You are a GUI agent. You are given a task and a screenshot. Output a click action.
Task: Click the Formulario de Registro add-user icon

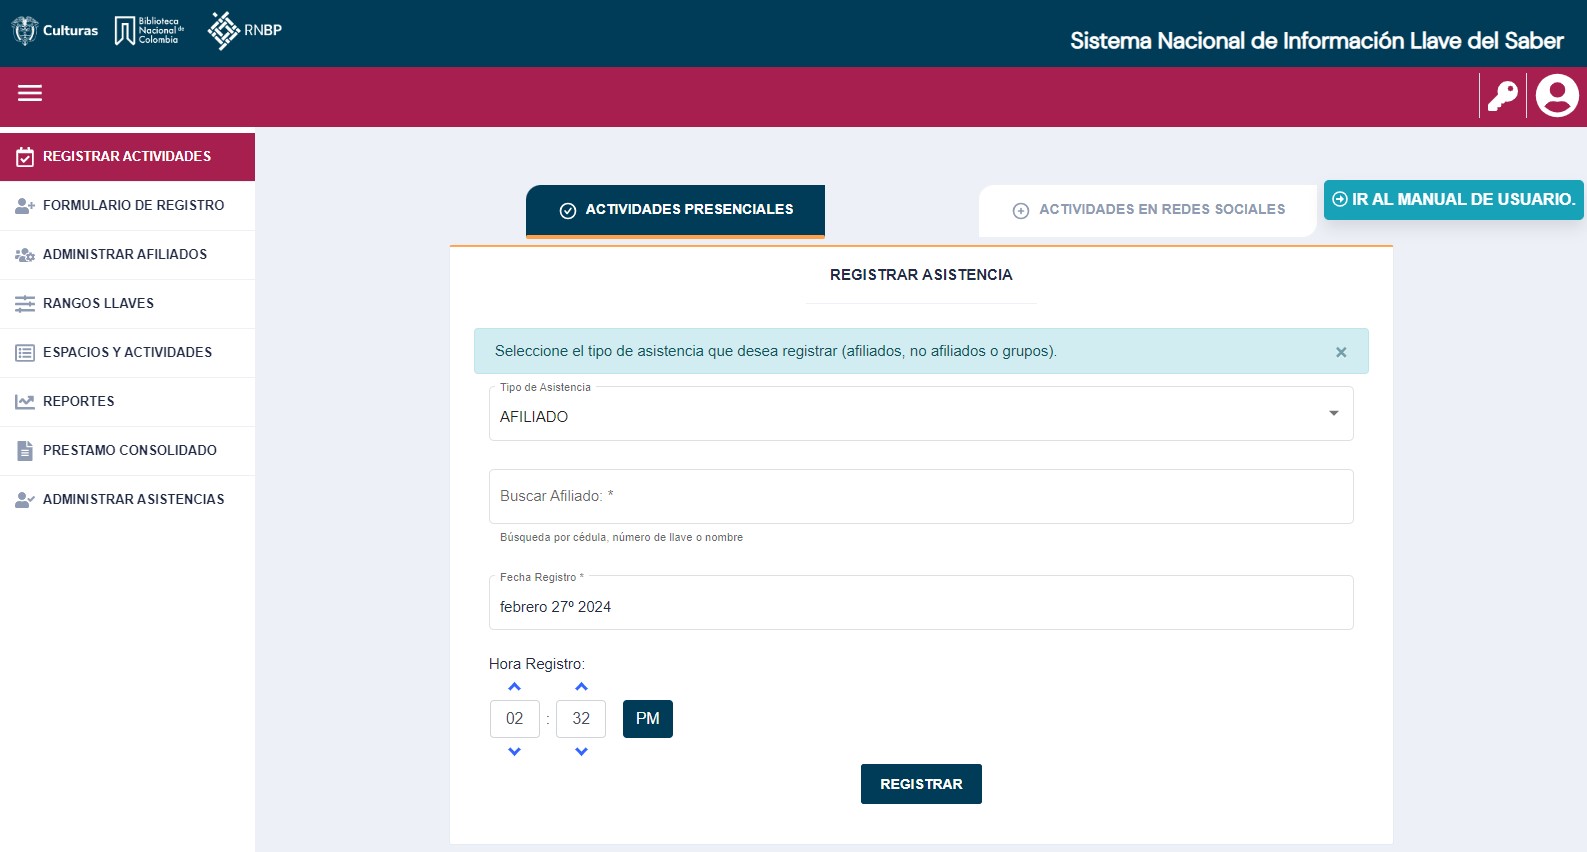[25, 206]
